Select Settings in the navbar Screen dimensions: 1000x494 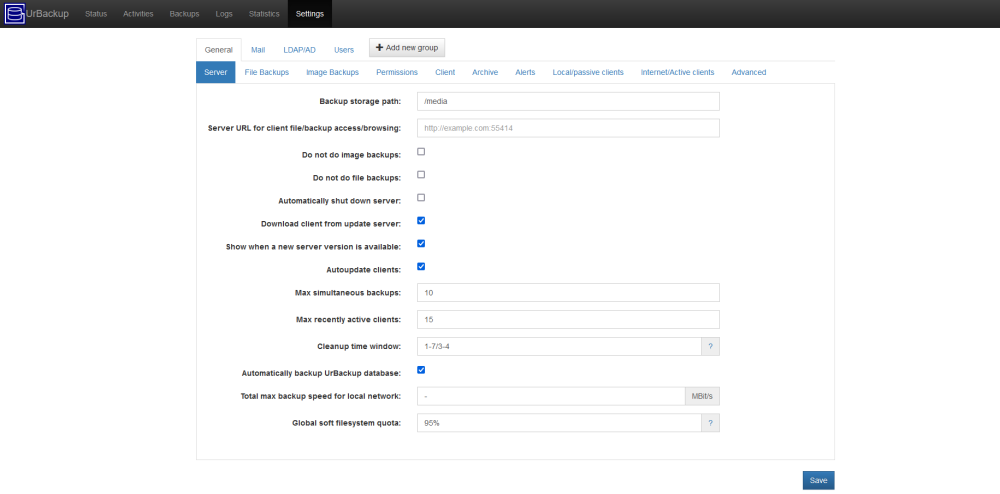pyautogui.click(x=310, y=14)
